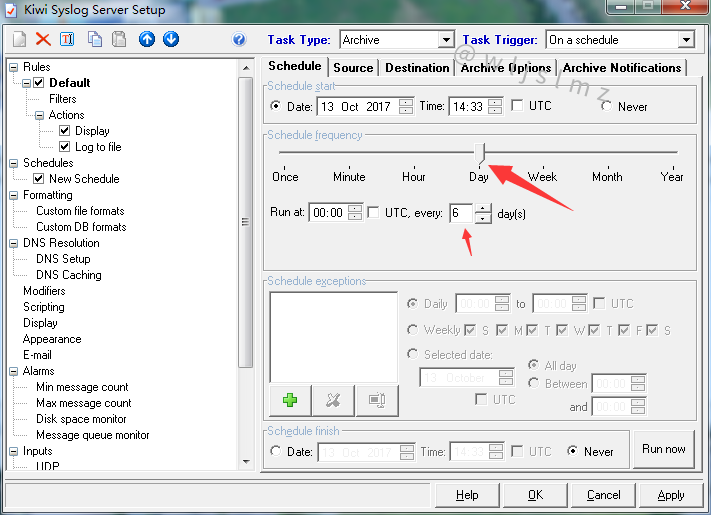Collapse the Default rule tree node
The image size is (711, 515).
(x=26, y=83)
